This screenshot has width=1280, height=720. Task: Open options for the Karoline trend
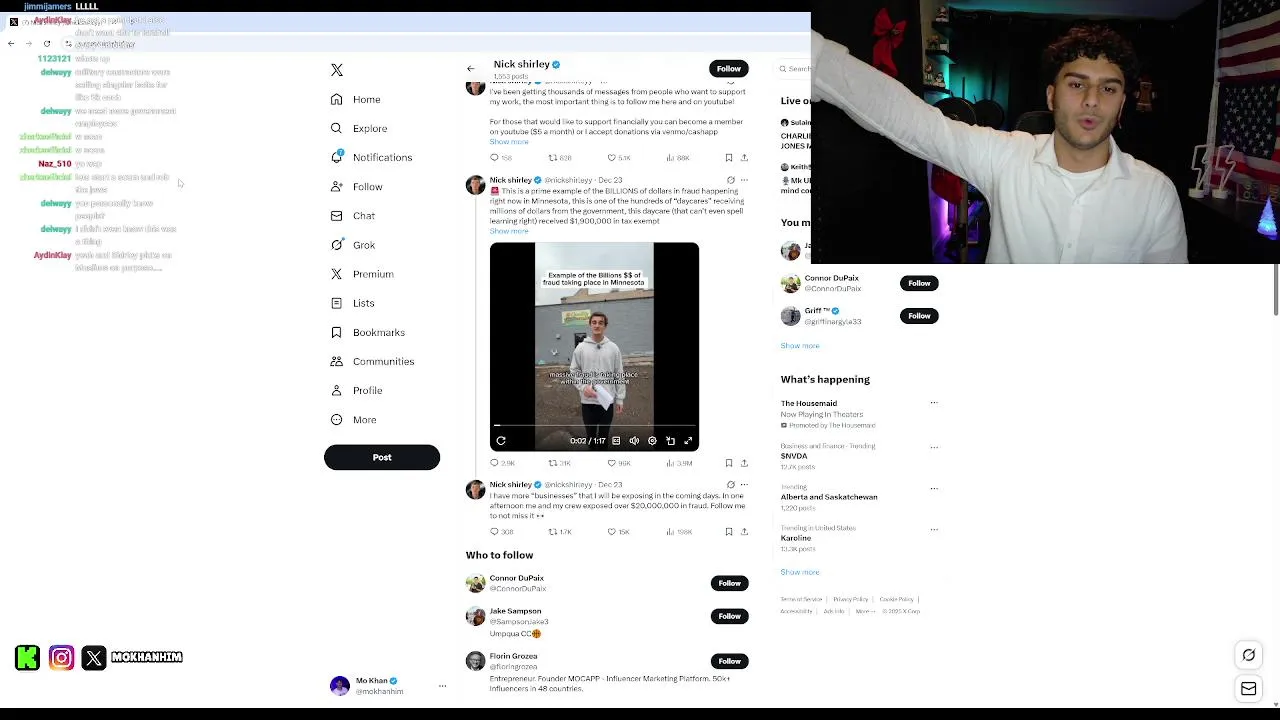tap(934, 530)
